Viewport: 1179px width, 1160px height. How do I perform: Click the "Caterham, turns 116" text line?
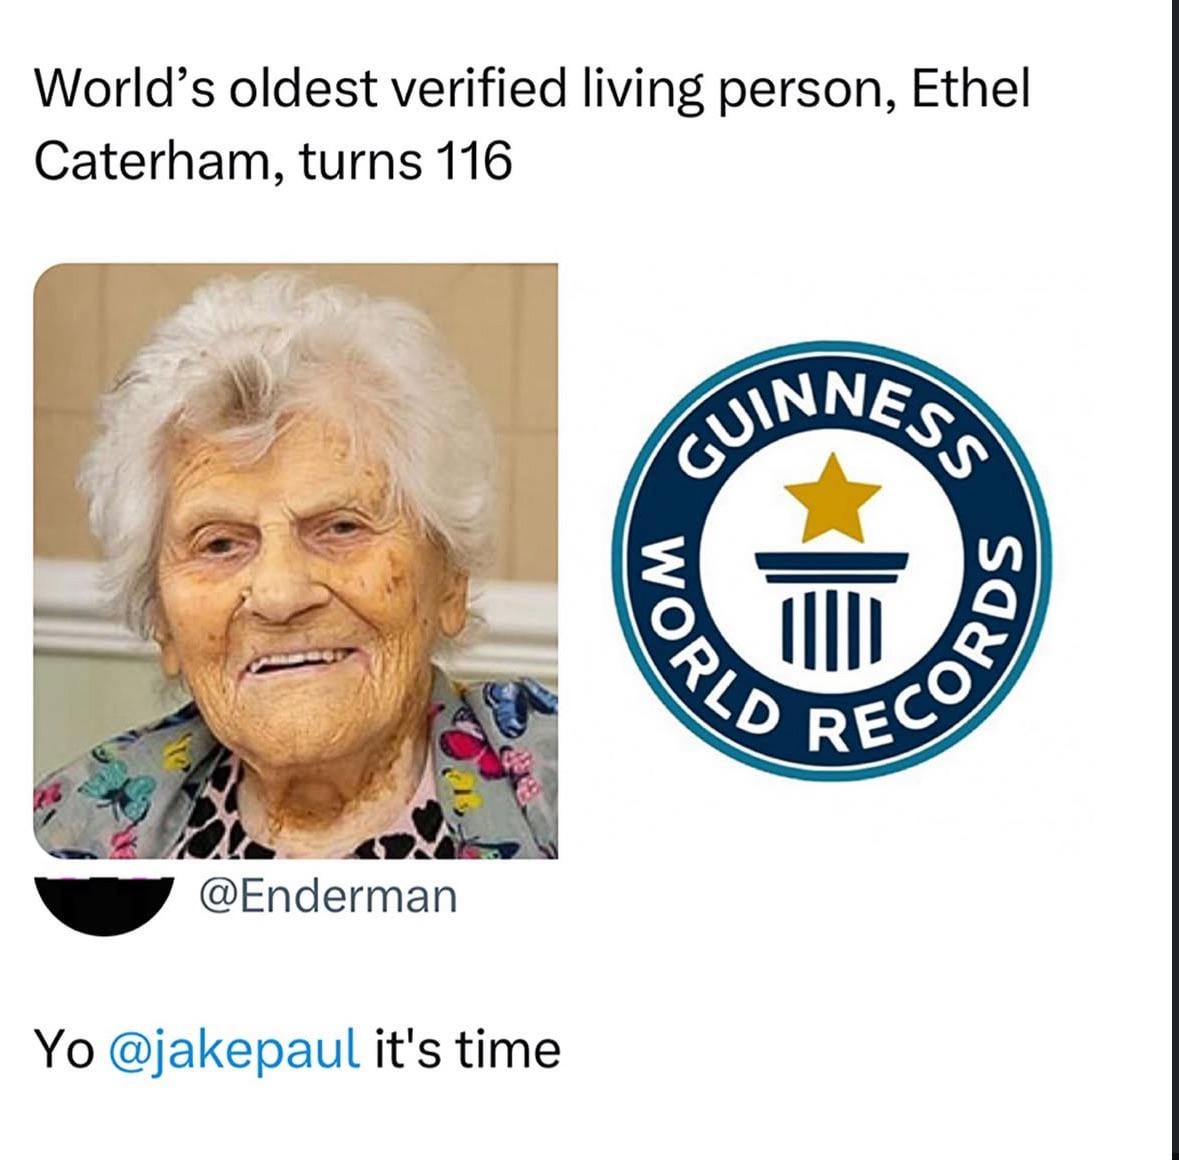click(x=273, y=161)
